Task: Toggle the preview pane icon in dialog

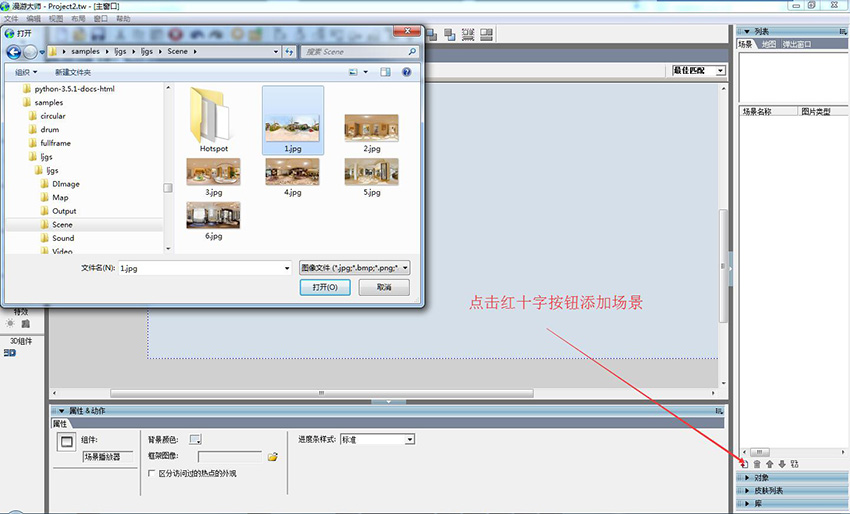Action: [385, 72]
